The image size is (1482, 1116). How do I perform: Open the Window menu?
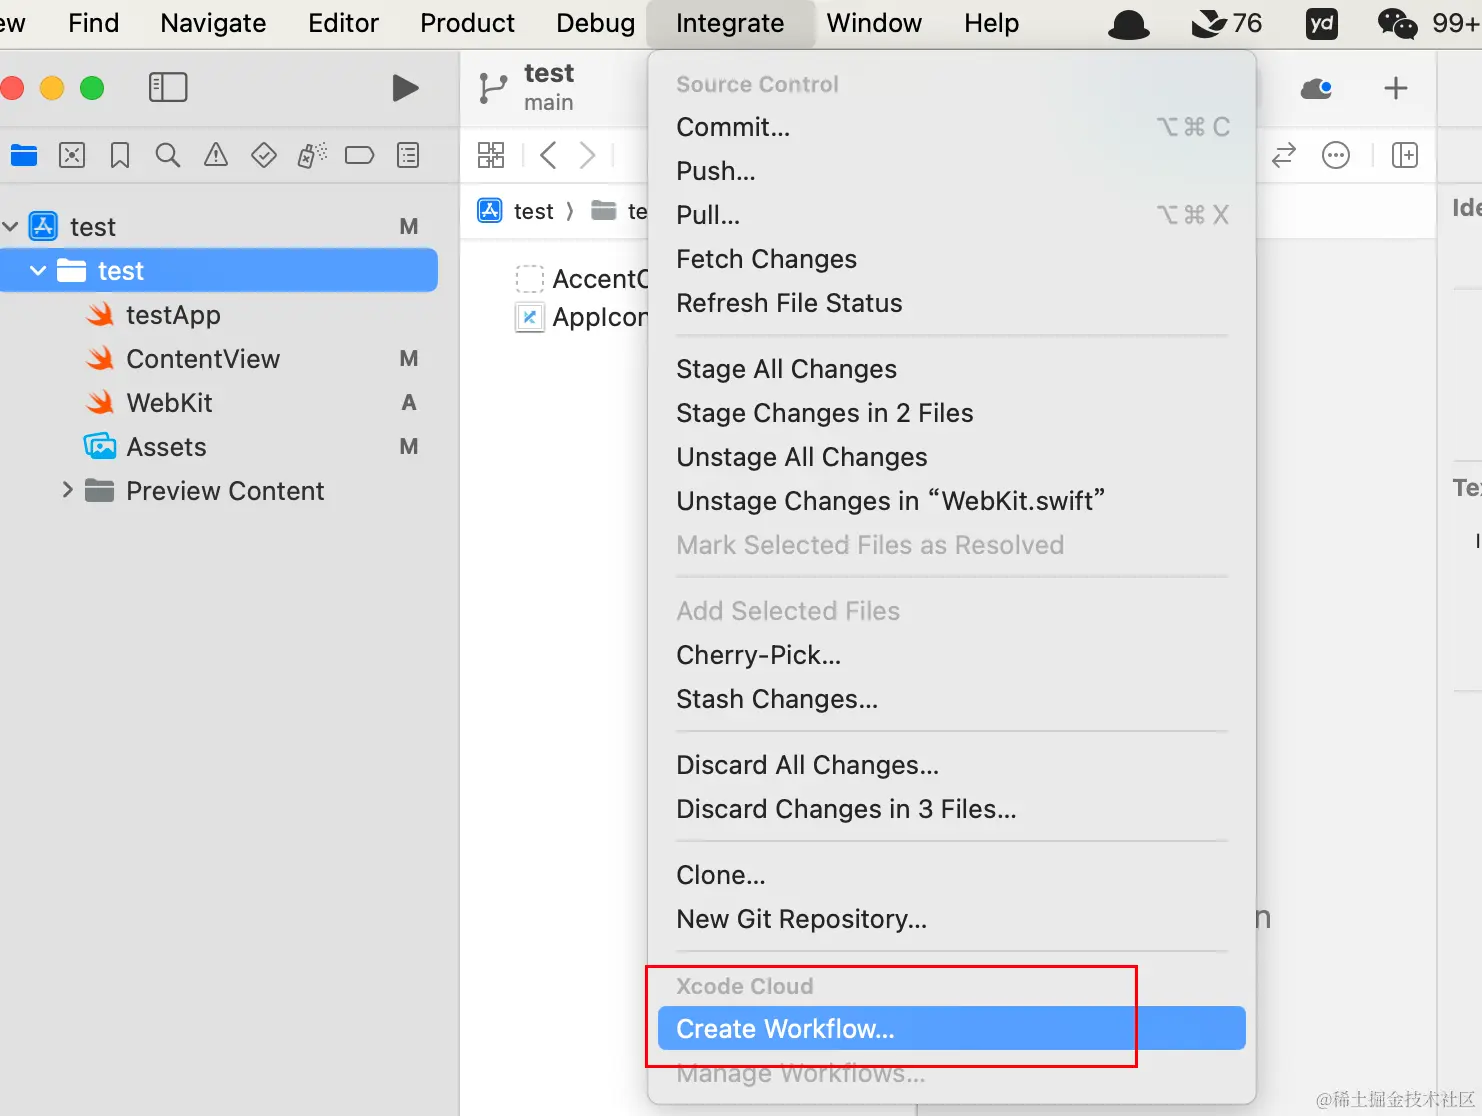pyautogui.click(x=874, y=23)
